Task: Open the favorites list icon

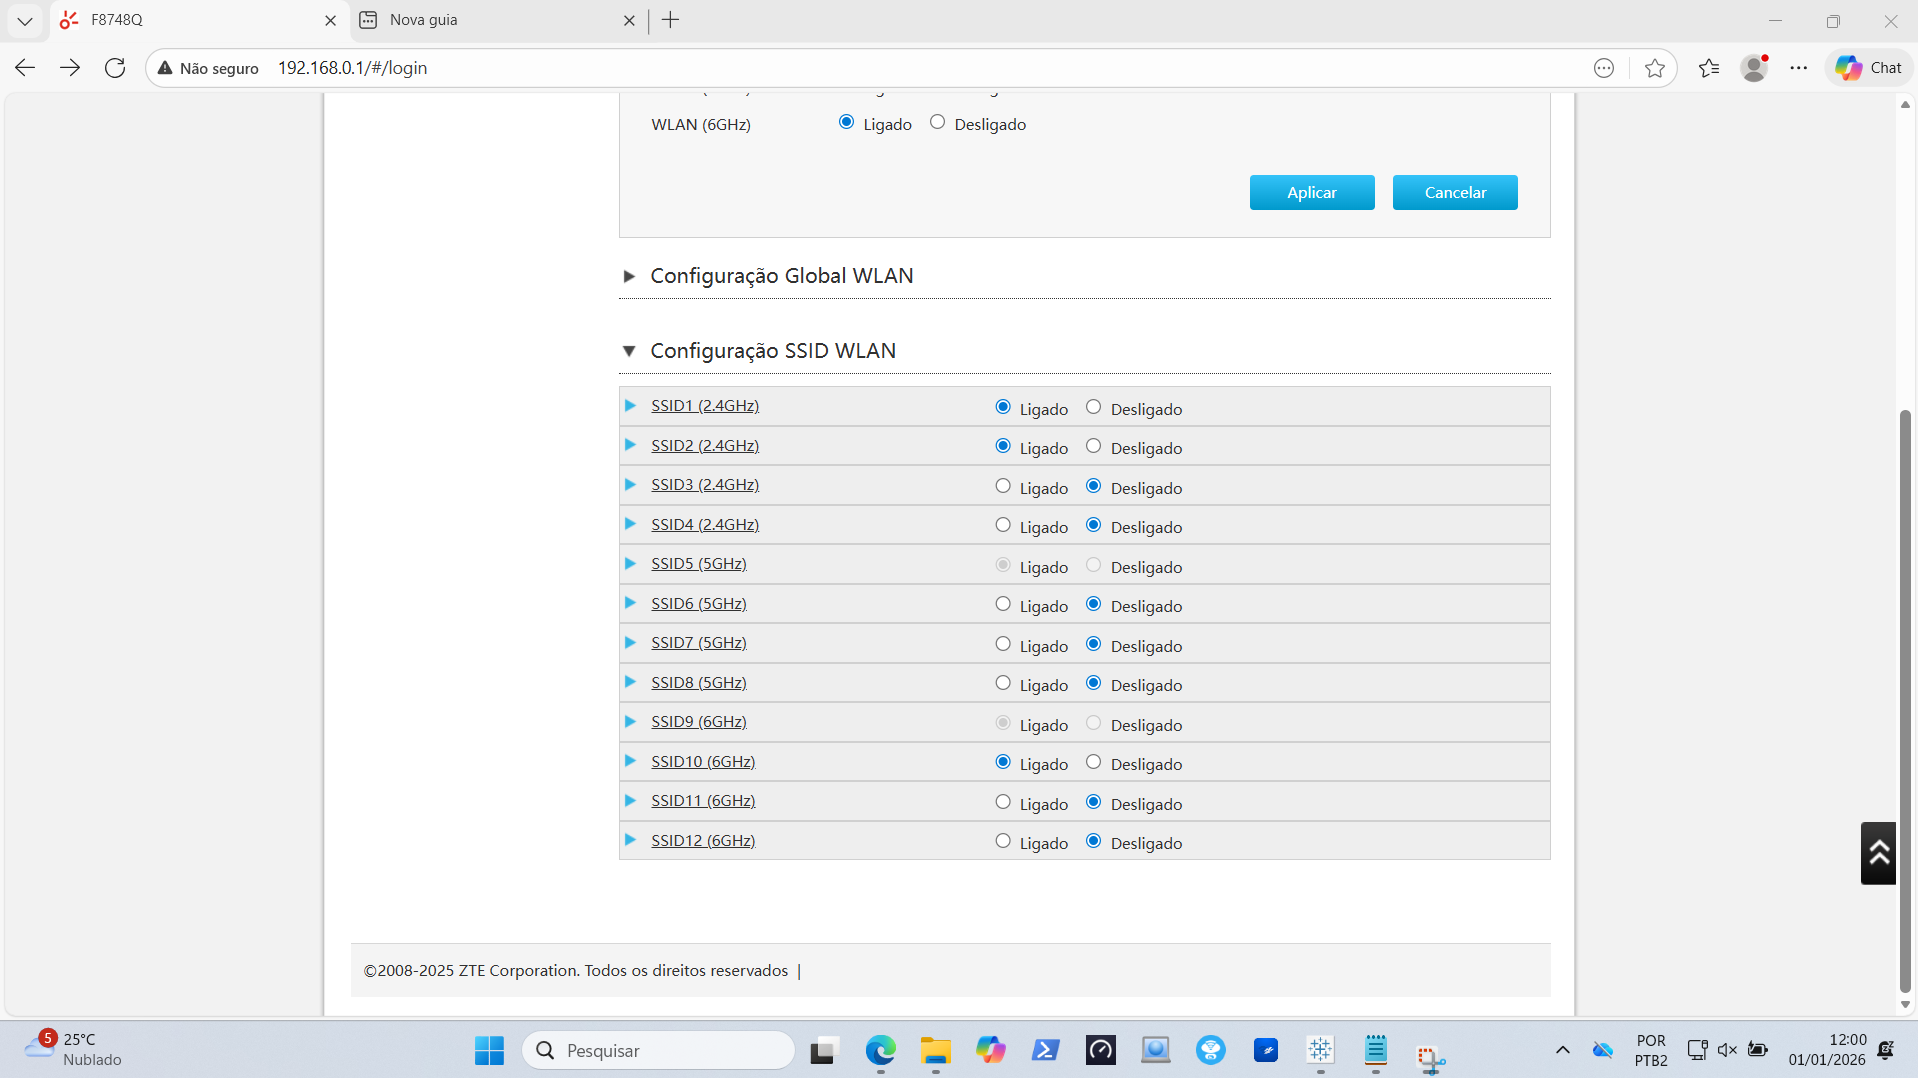Action: (1708, 68)
